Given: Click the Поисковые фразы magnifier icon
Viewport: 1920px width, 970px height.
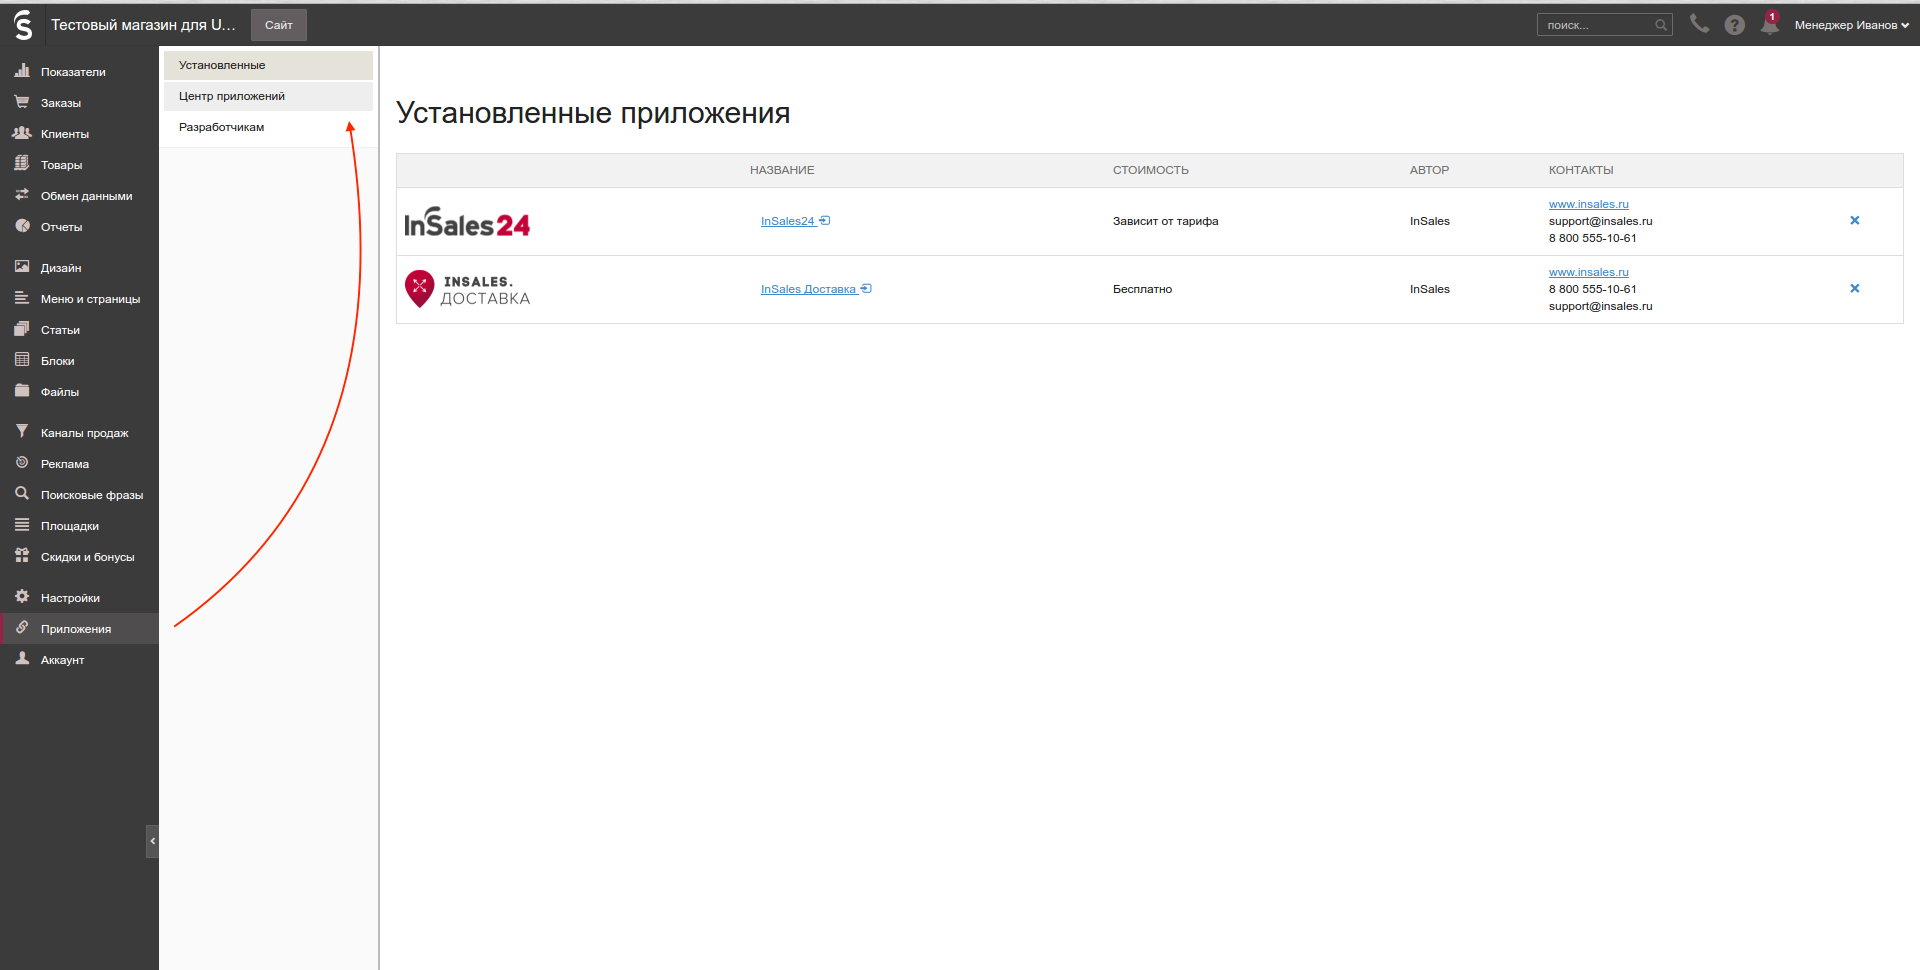Looking at the screenshot, I should tap(22, 494).
